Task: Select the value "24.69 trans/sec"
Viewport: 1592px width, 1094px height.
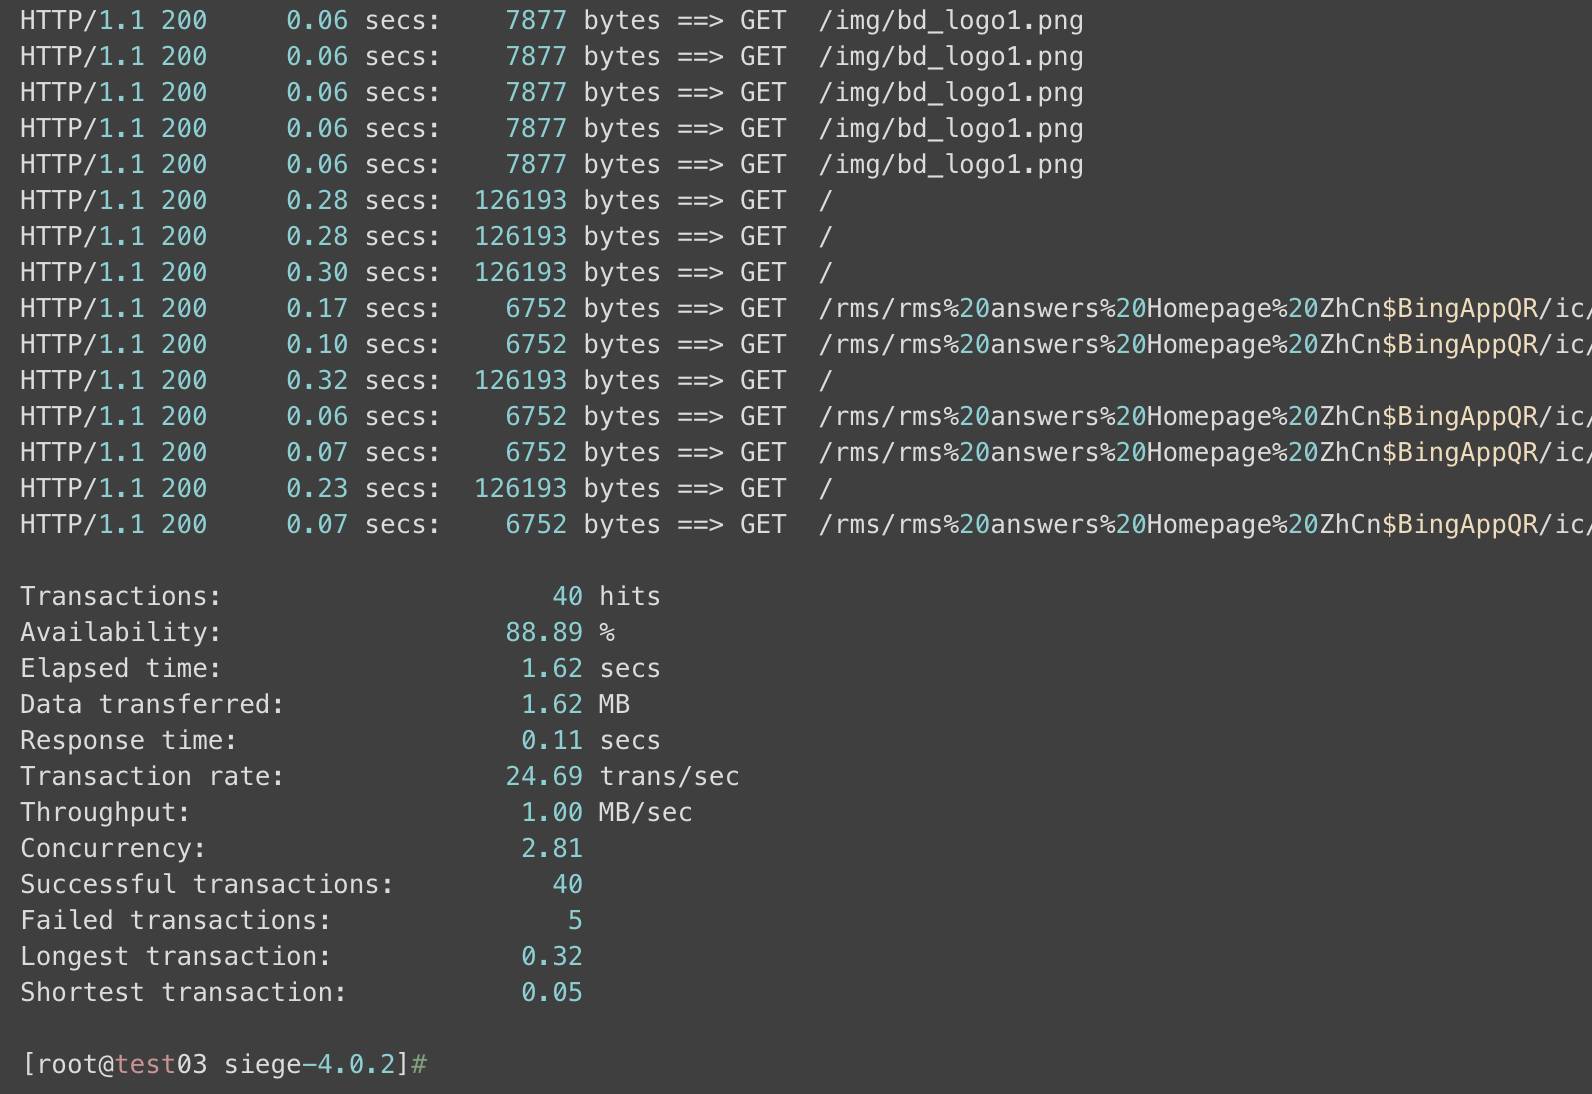Action: 622,776
